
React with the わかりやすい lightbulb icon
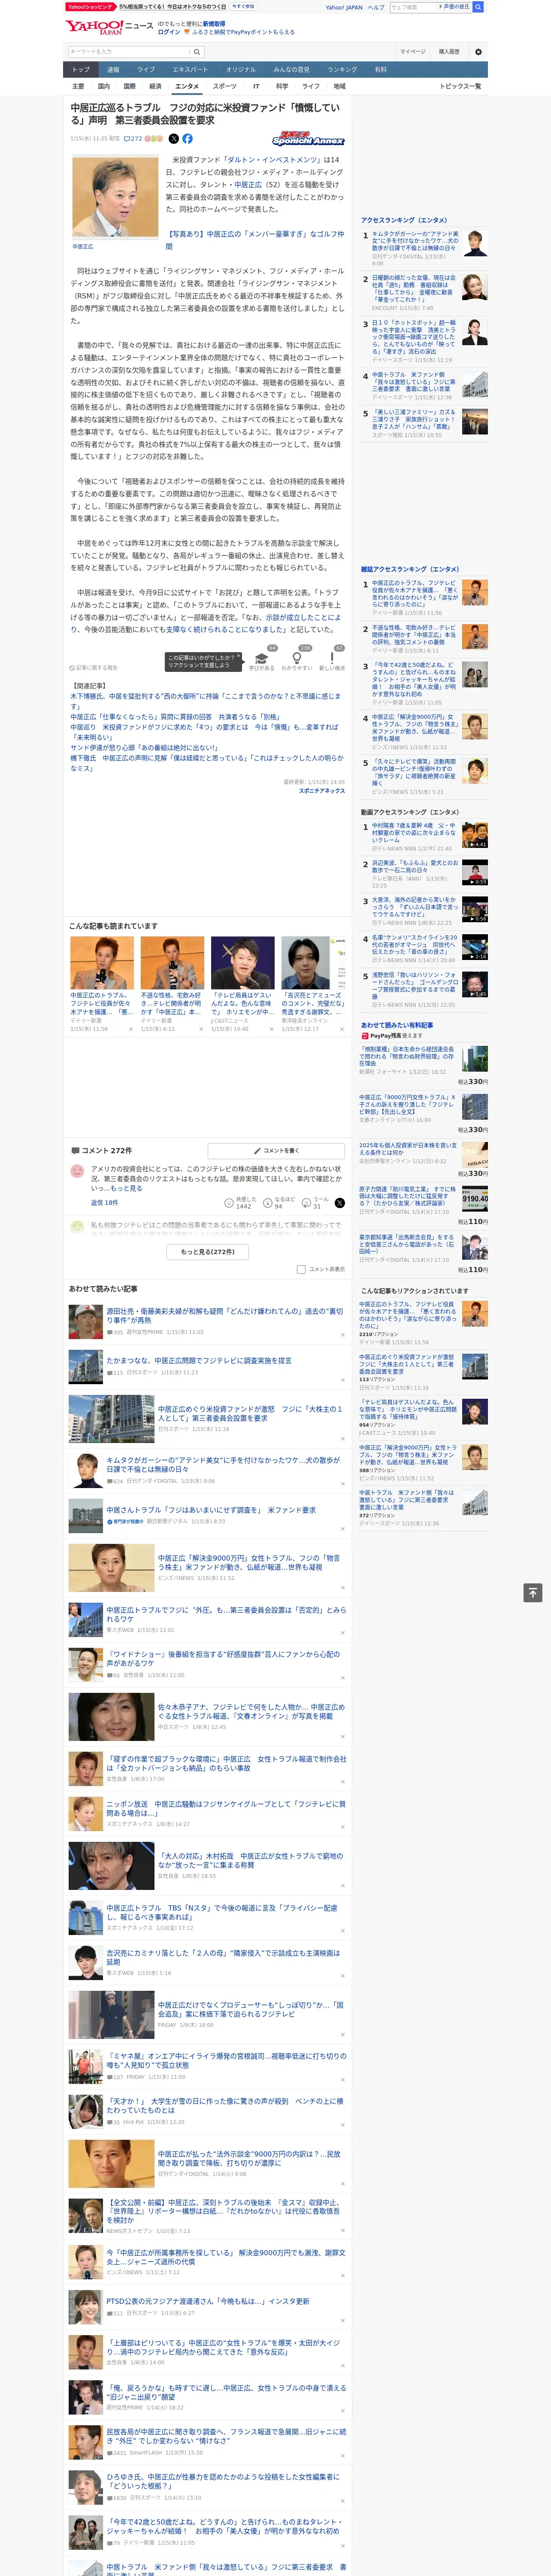point(297,658)
